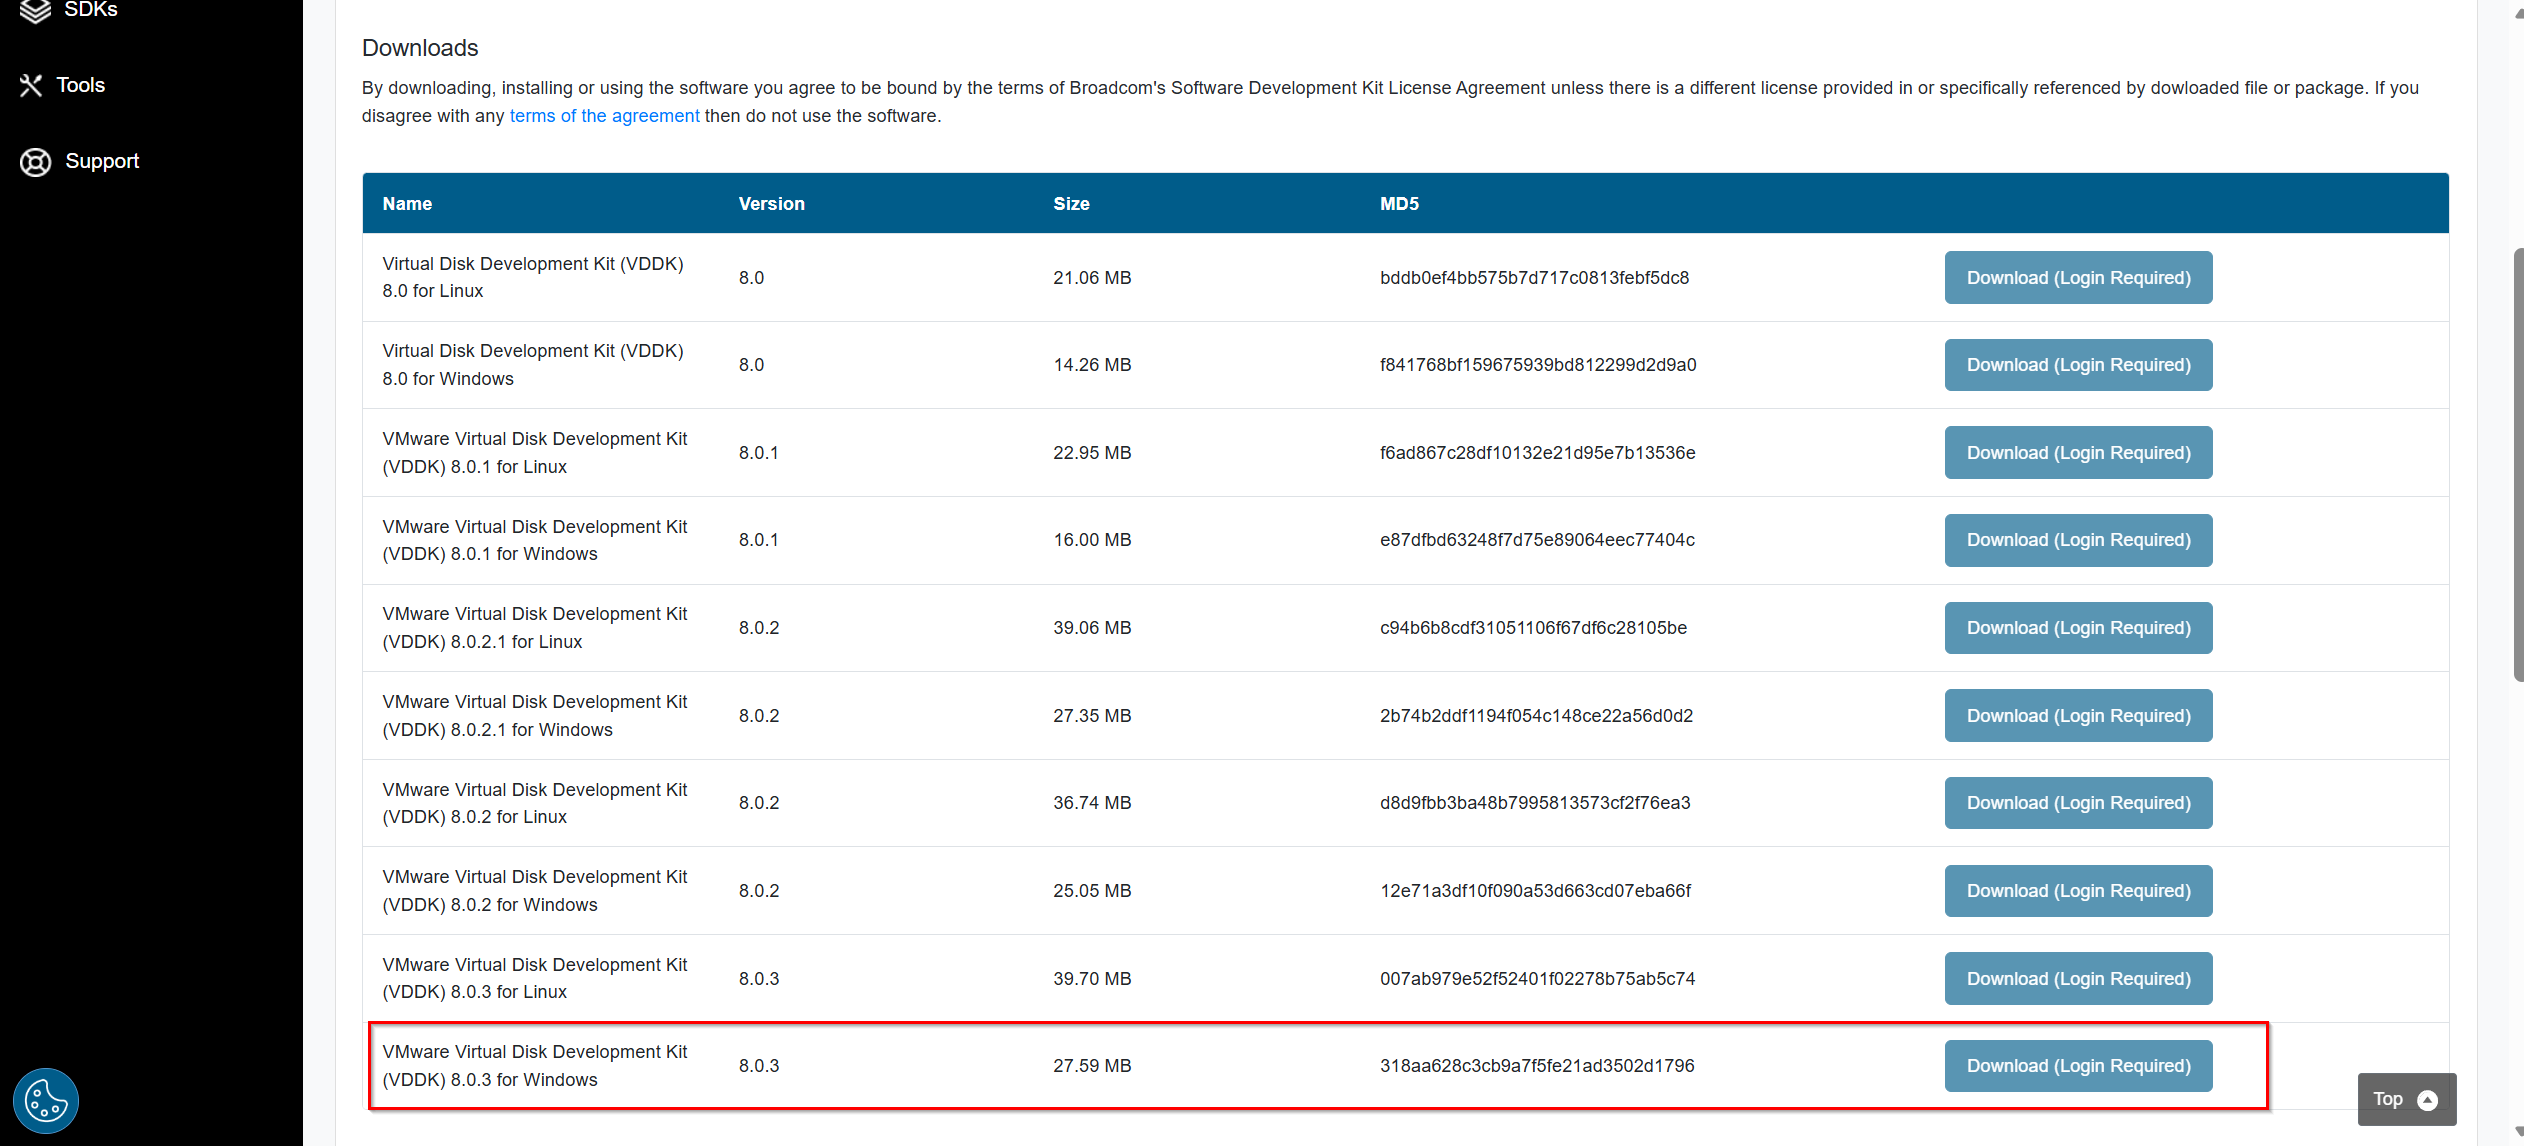2524x1146 pixels.
Task: Click name '(VDDK) 8.0.2.1 for Linux' cell
Action: click(x=535, y=628)
